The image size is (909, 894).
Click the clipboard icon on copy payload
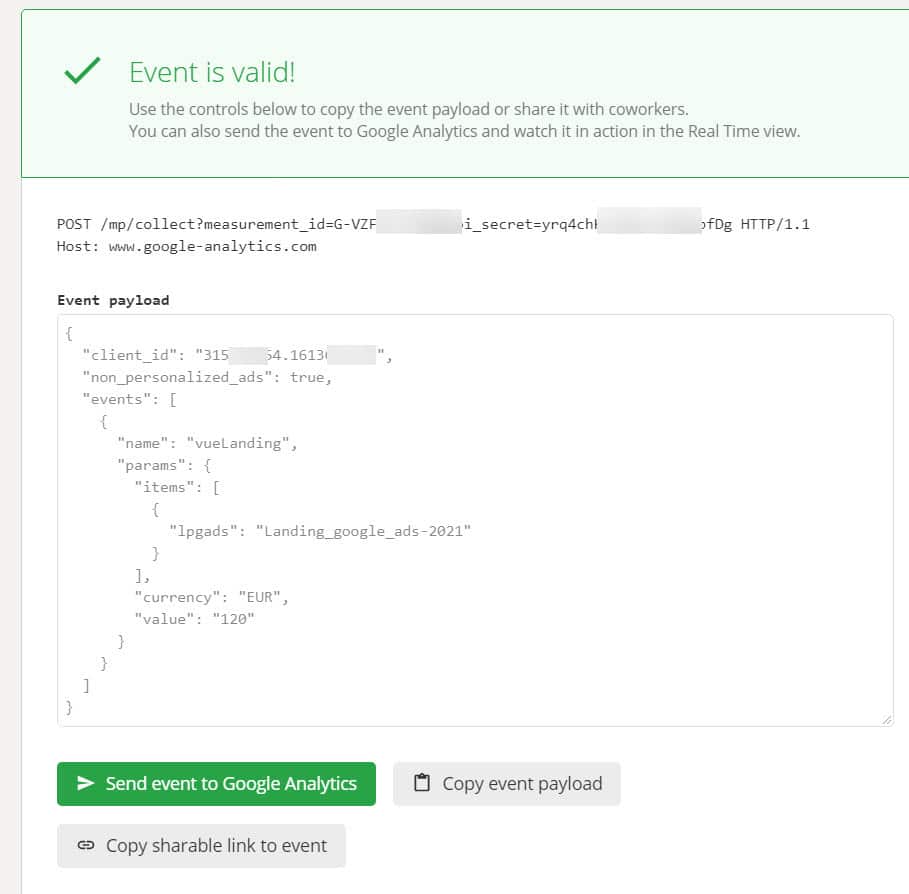(422, 783)
